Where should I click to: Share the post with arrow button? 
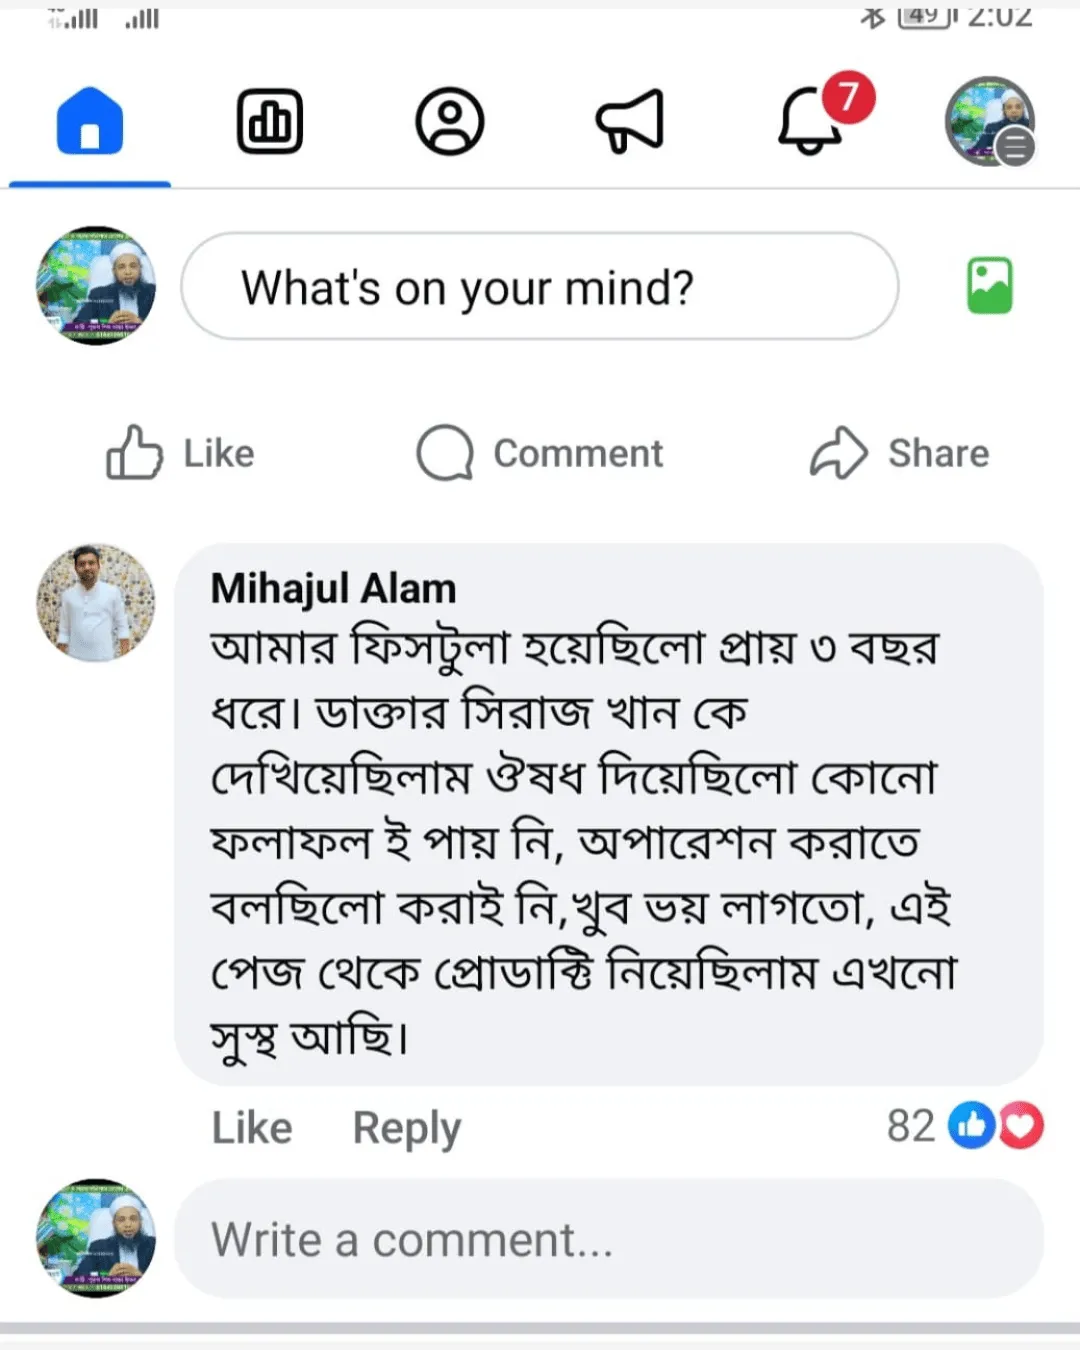coord(899,453)
